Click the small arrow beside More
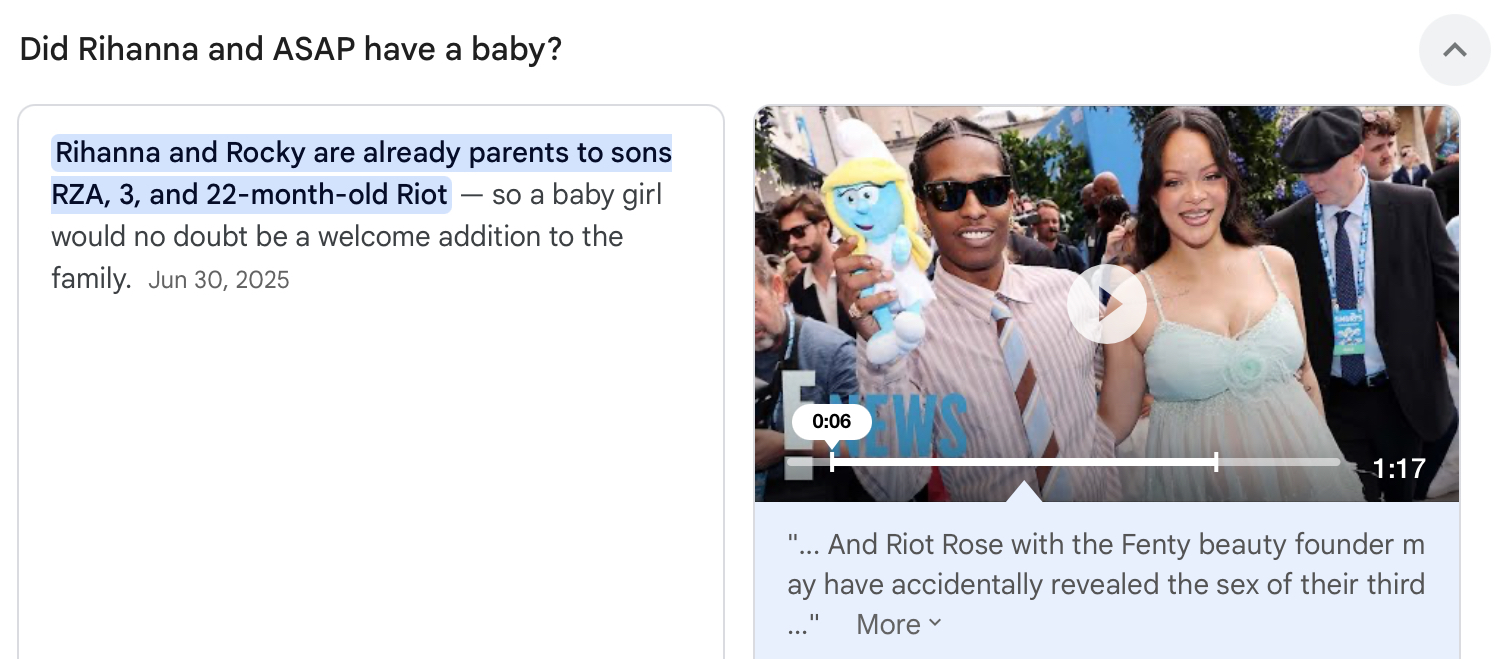Screen dimensions: 1509x659 pyautogui.click(x=935, y=623)
